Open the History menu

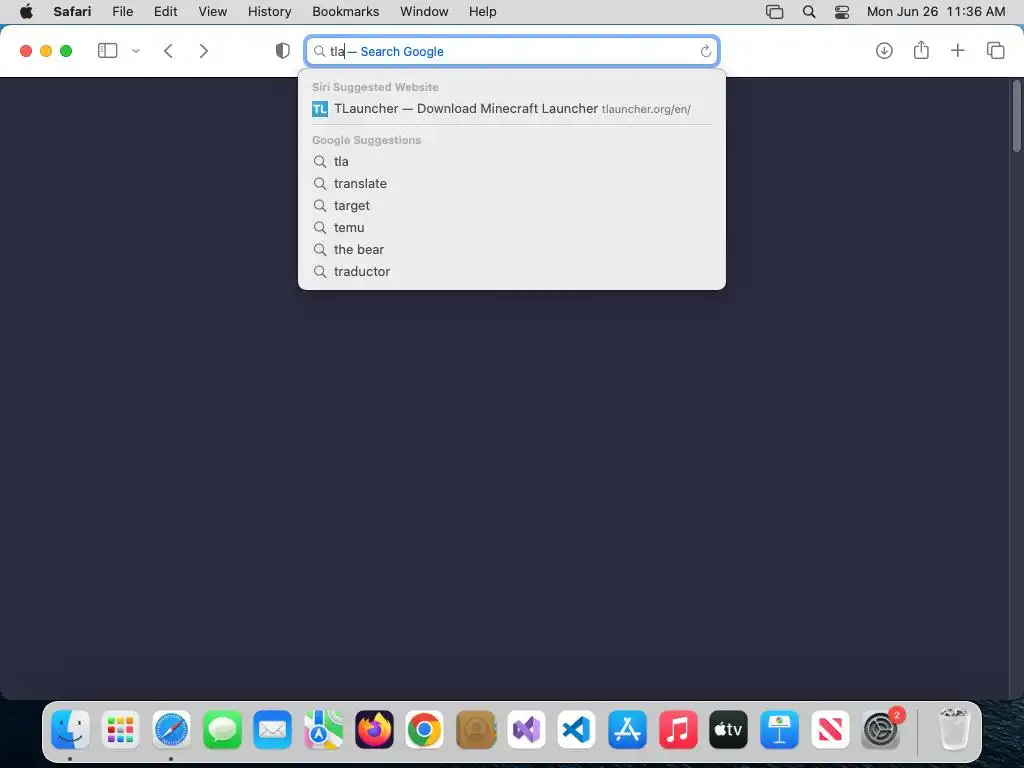tap(269, 12)
